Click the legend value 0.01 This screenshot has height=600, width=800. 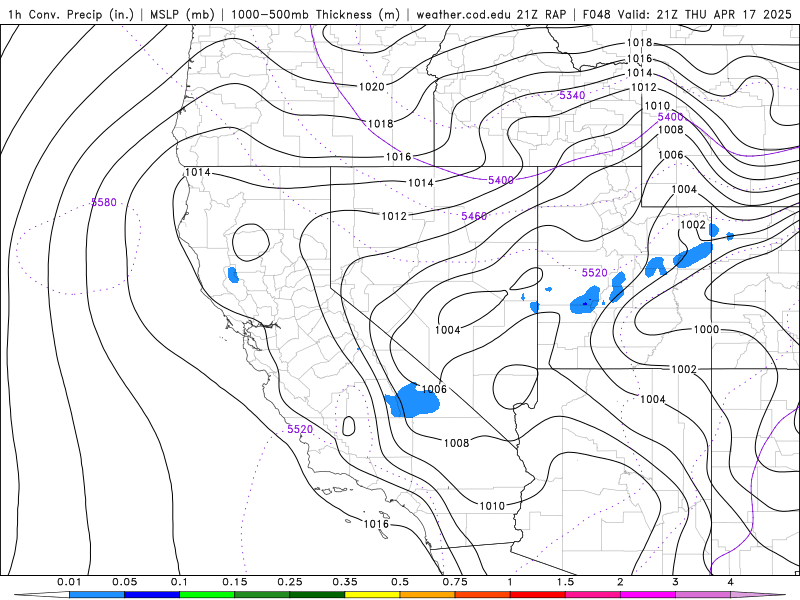[x=69, y=582]
